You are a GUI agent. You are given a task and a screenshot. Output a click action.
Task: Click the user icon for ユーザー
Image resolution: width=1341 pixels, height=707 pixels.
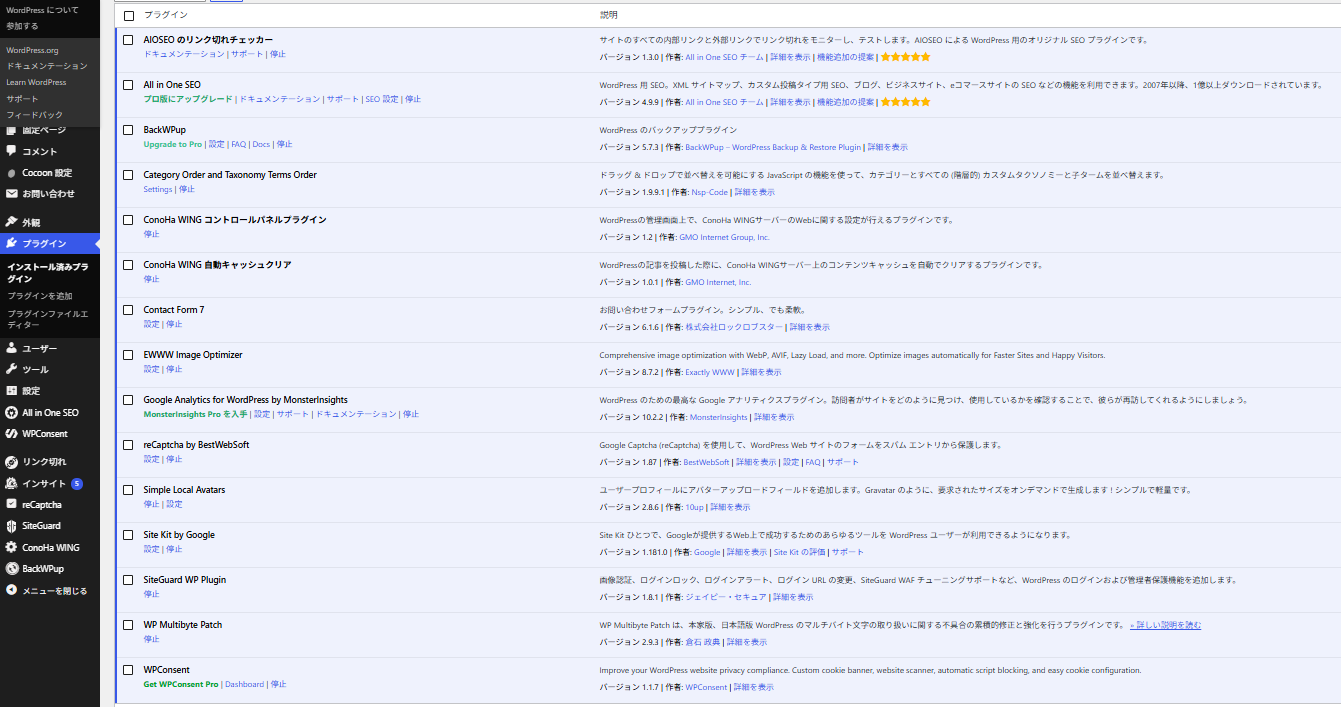11,348
